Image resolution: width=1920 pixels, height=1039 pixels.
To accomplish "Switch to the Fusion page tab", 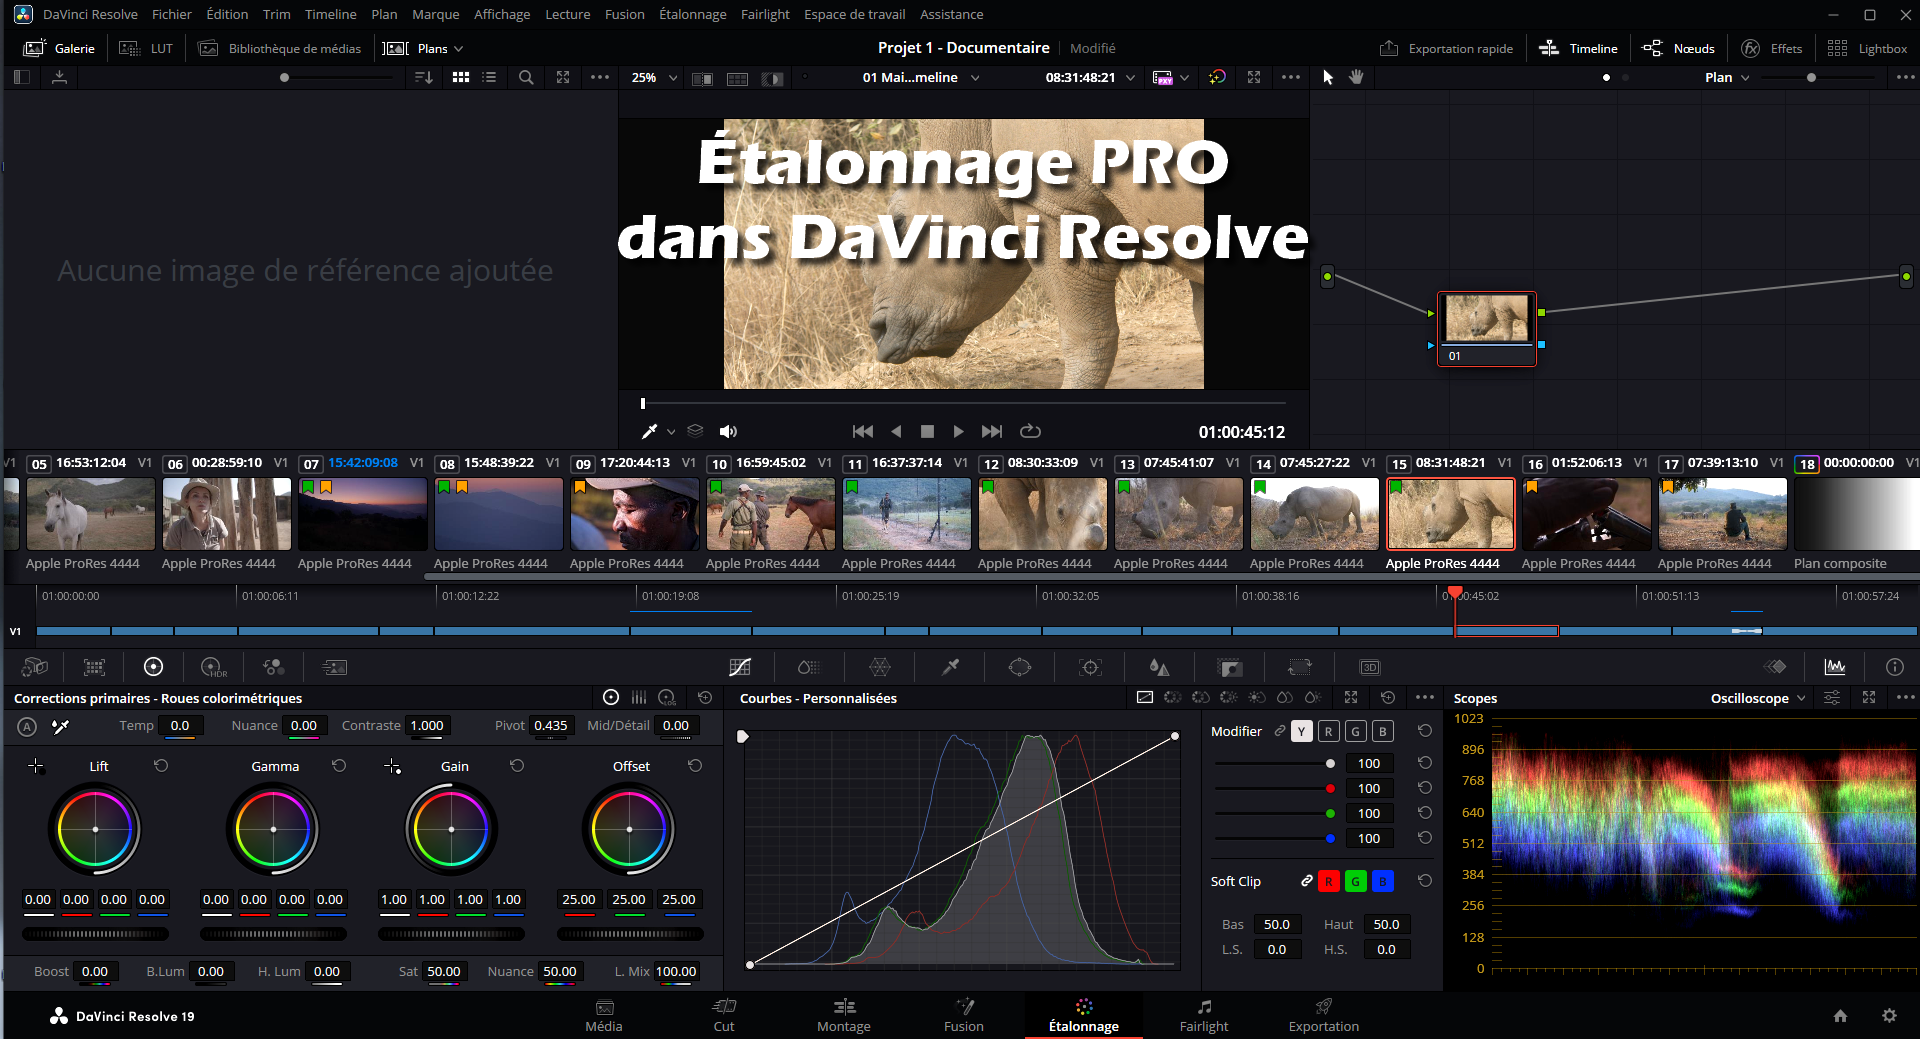I will point(964,1015).
